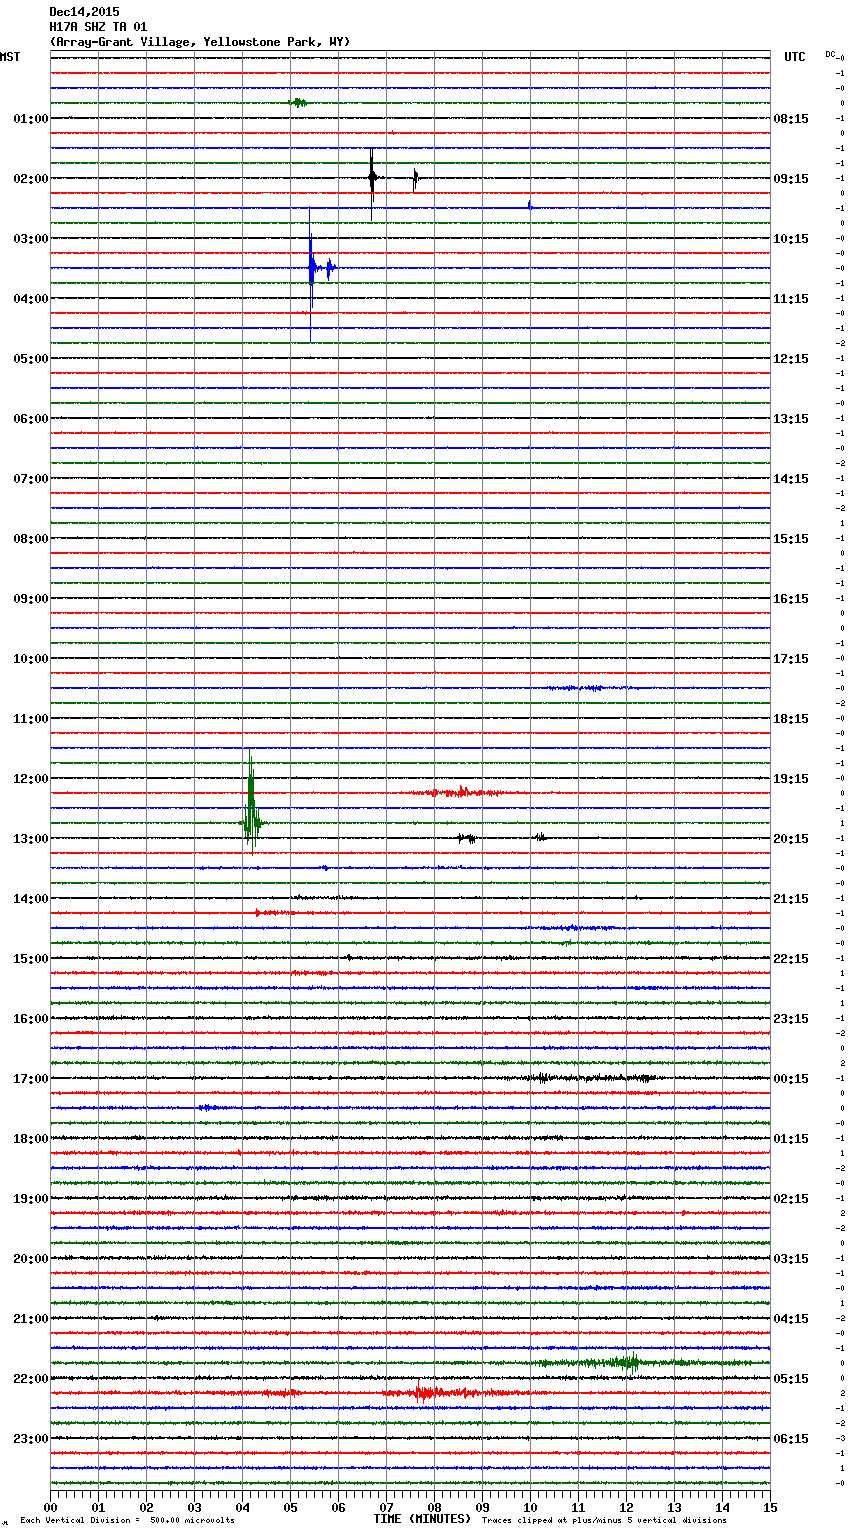850x1534 pixels.
Task: Click minute tick 10 on the bottom axis
Action: pyautogui.click(x=530, y=1506)
